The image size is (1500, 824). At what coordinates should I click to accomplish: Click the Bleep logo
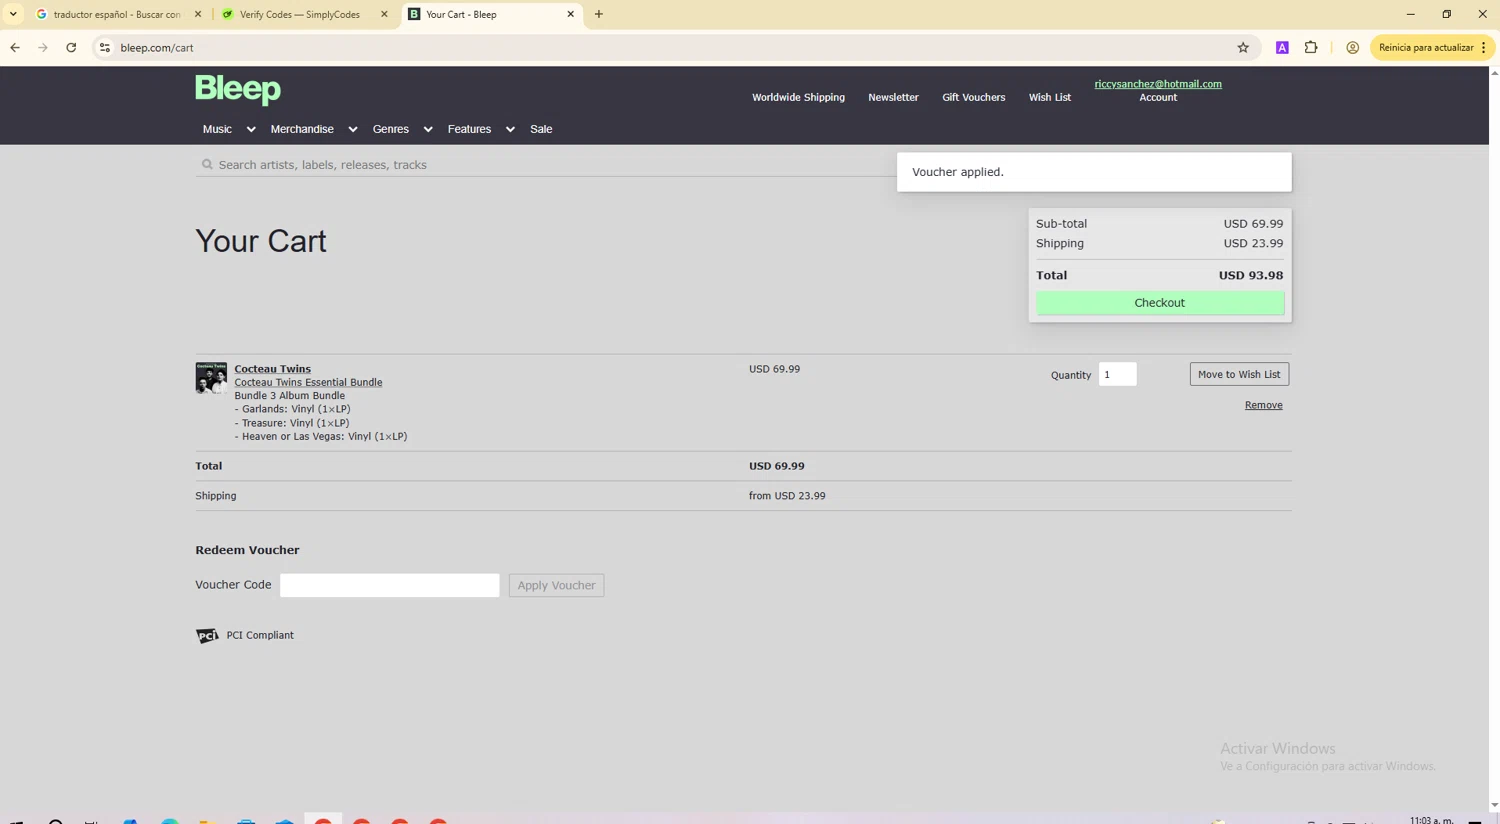(x=238, y=90)
